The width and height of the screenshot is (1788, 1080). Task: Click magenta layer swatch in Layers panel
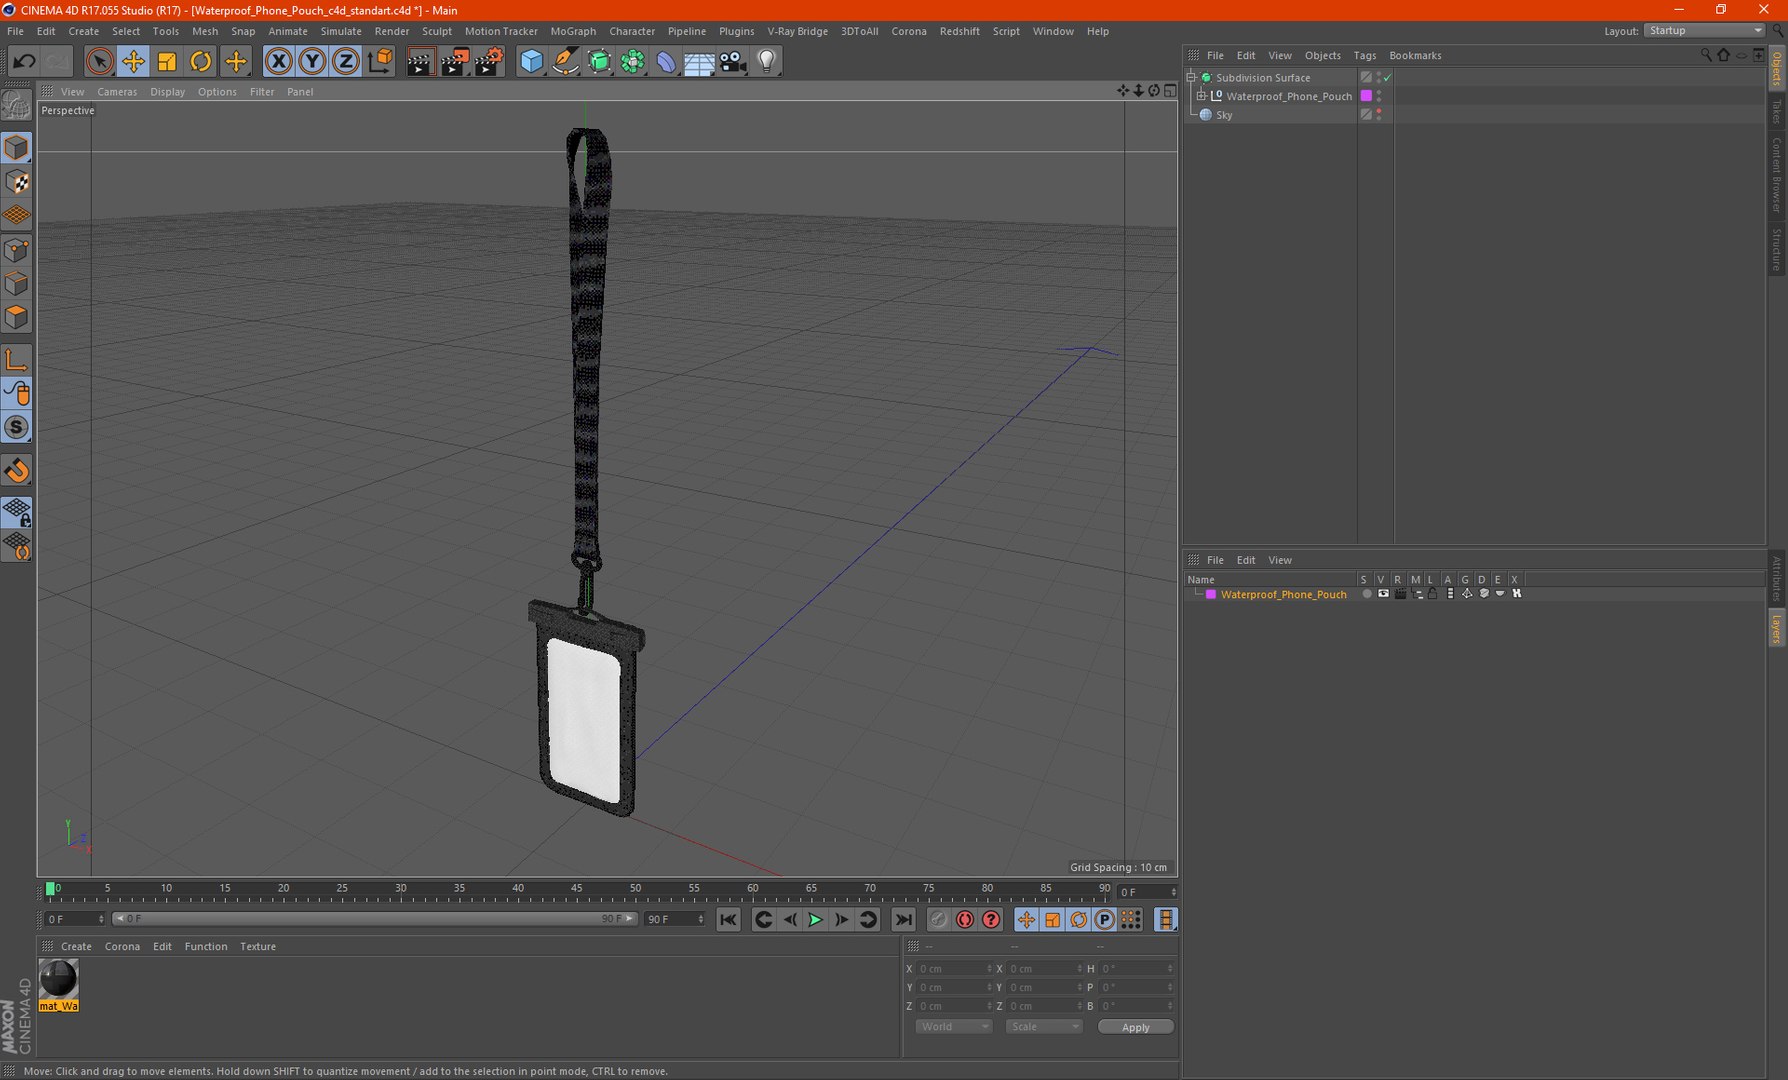(x=1211, y=594)
